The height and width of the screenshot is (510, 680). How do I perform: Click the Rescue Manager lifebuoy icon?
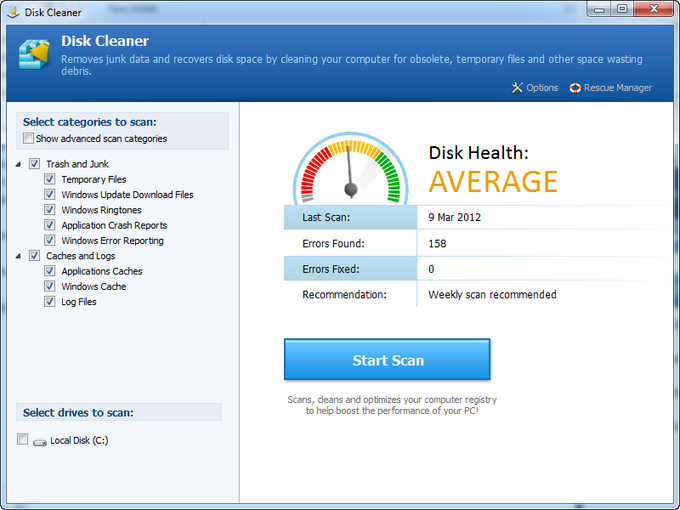click(x=575, y=88)
